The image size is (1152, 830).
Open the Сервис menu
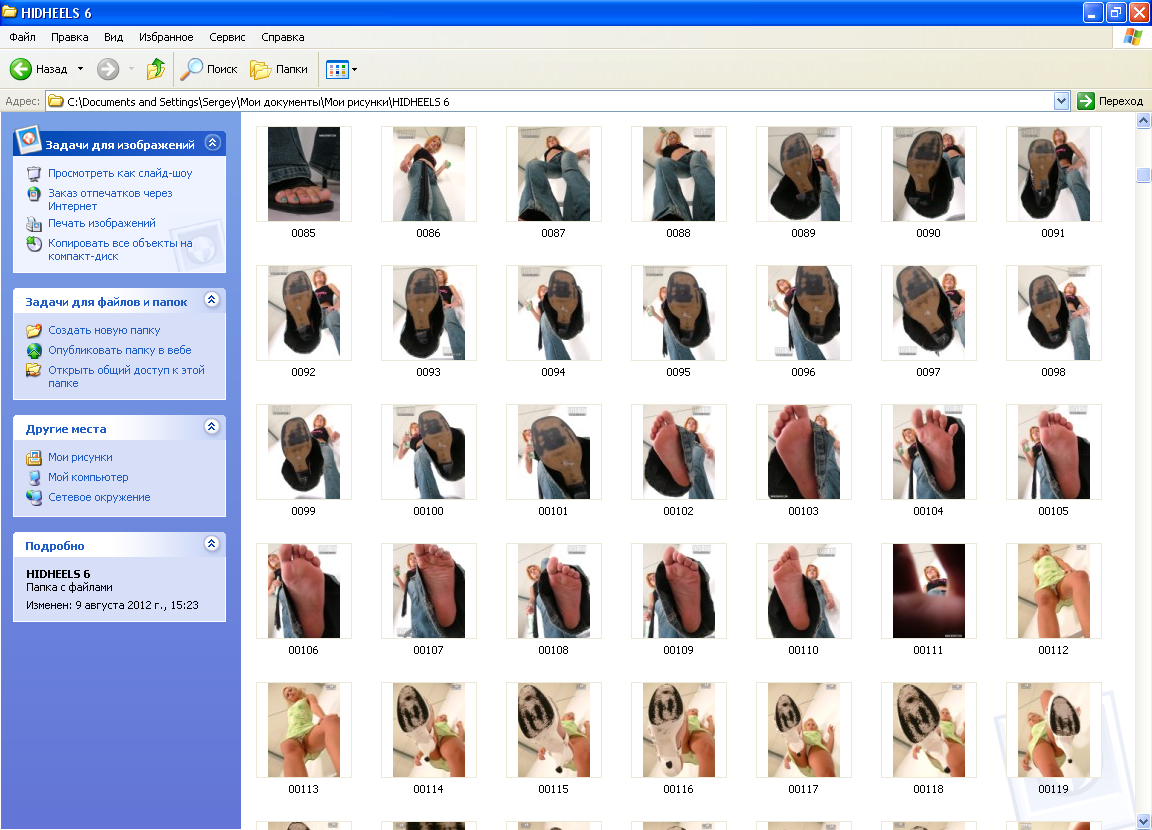tap(227, 37)
